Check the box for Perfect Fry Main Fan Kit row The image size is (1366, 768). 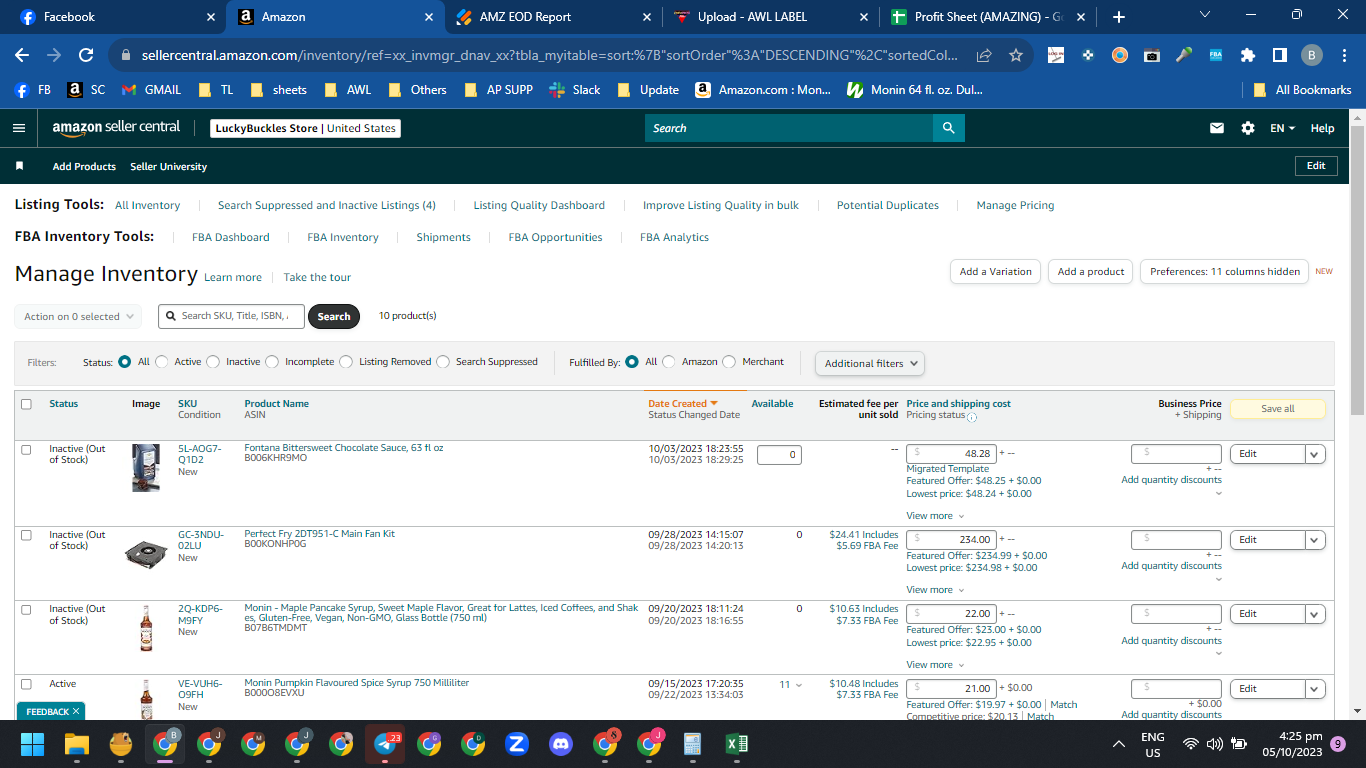(x=27, y=535)
